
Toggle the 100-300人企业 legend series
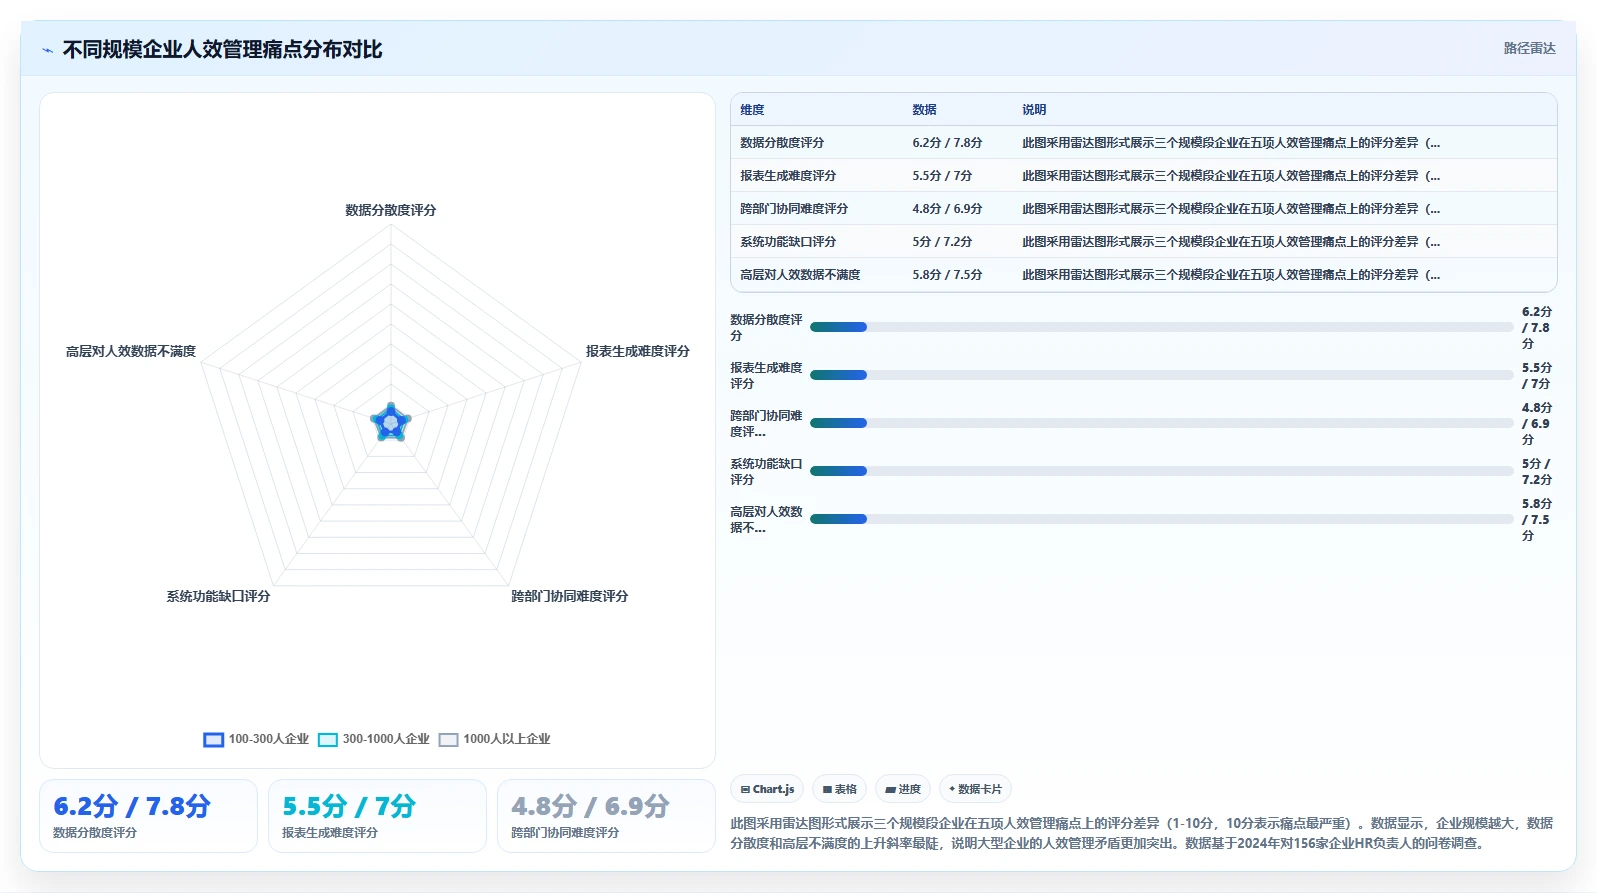point(256,739)
